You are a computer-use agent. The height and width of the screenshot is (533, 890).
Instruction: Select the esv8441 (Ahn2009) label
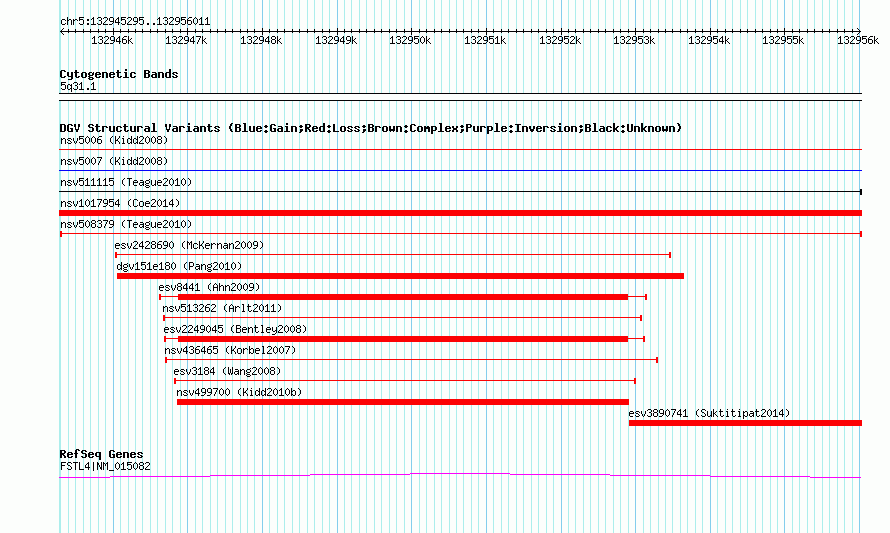pyautogui.click(x=209, y=287)
